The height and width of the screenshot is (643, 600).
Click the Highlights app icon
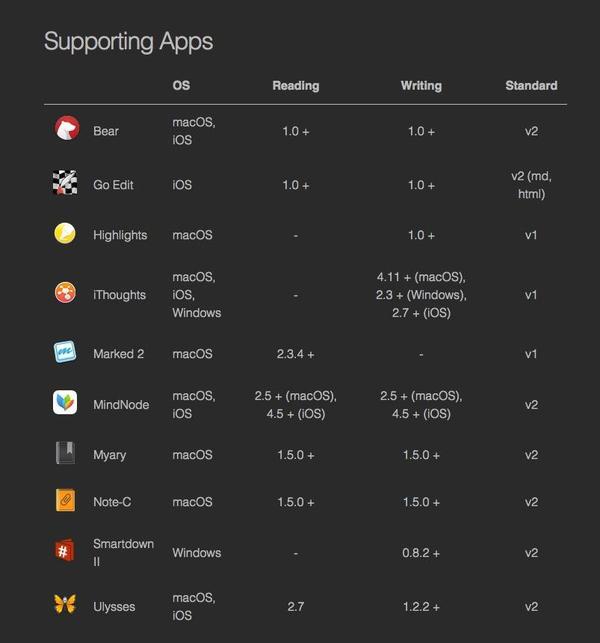pyautogui.click(x=65, y=234)
